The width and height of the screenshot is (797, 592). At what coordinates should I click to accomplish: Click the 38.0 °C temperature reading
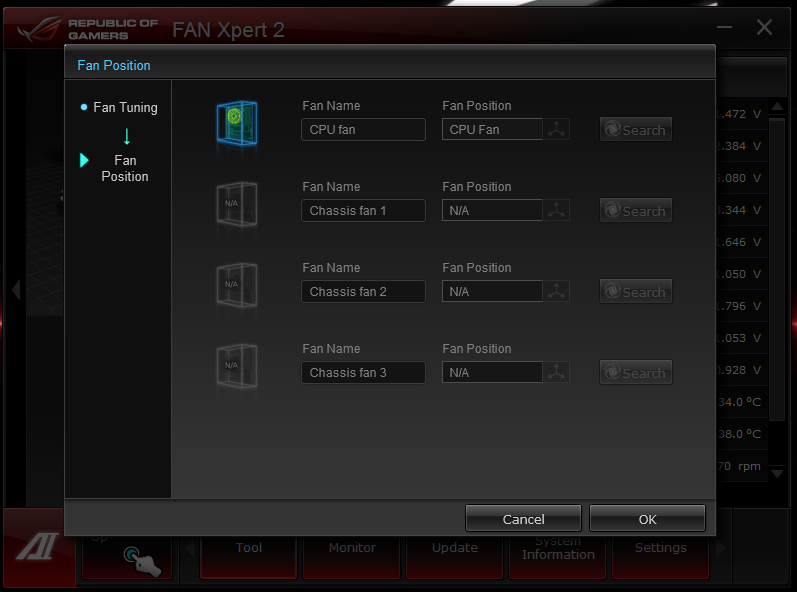[740, 434]
